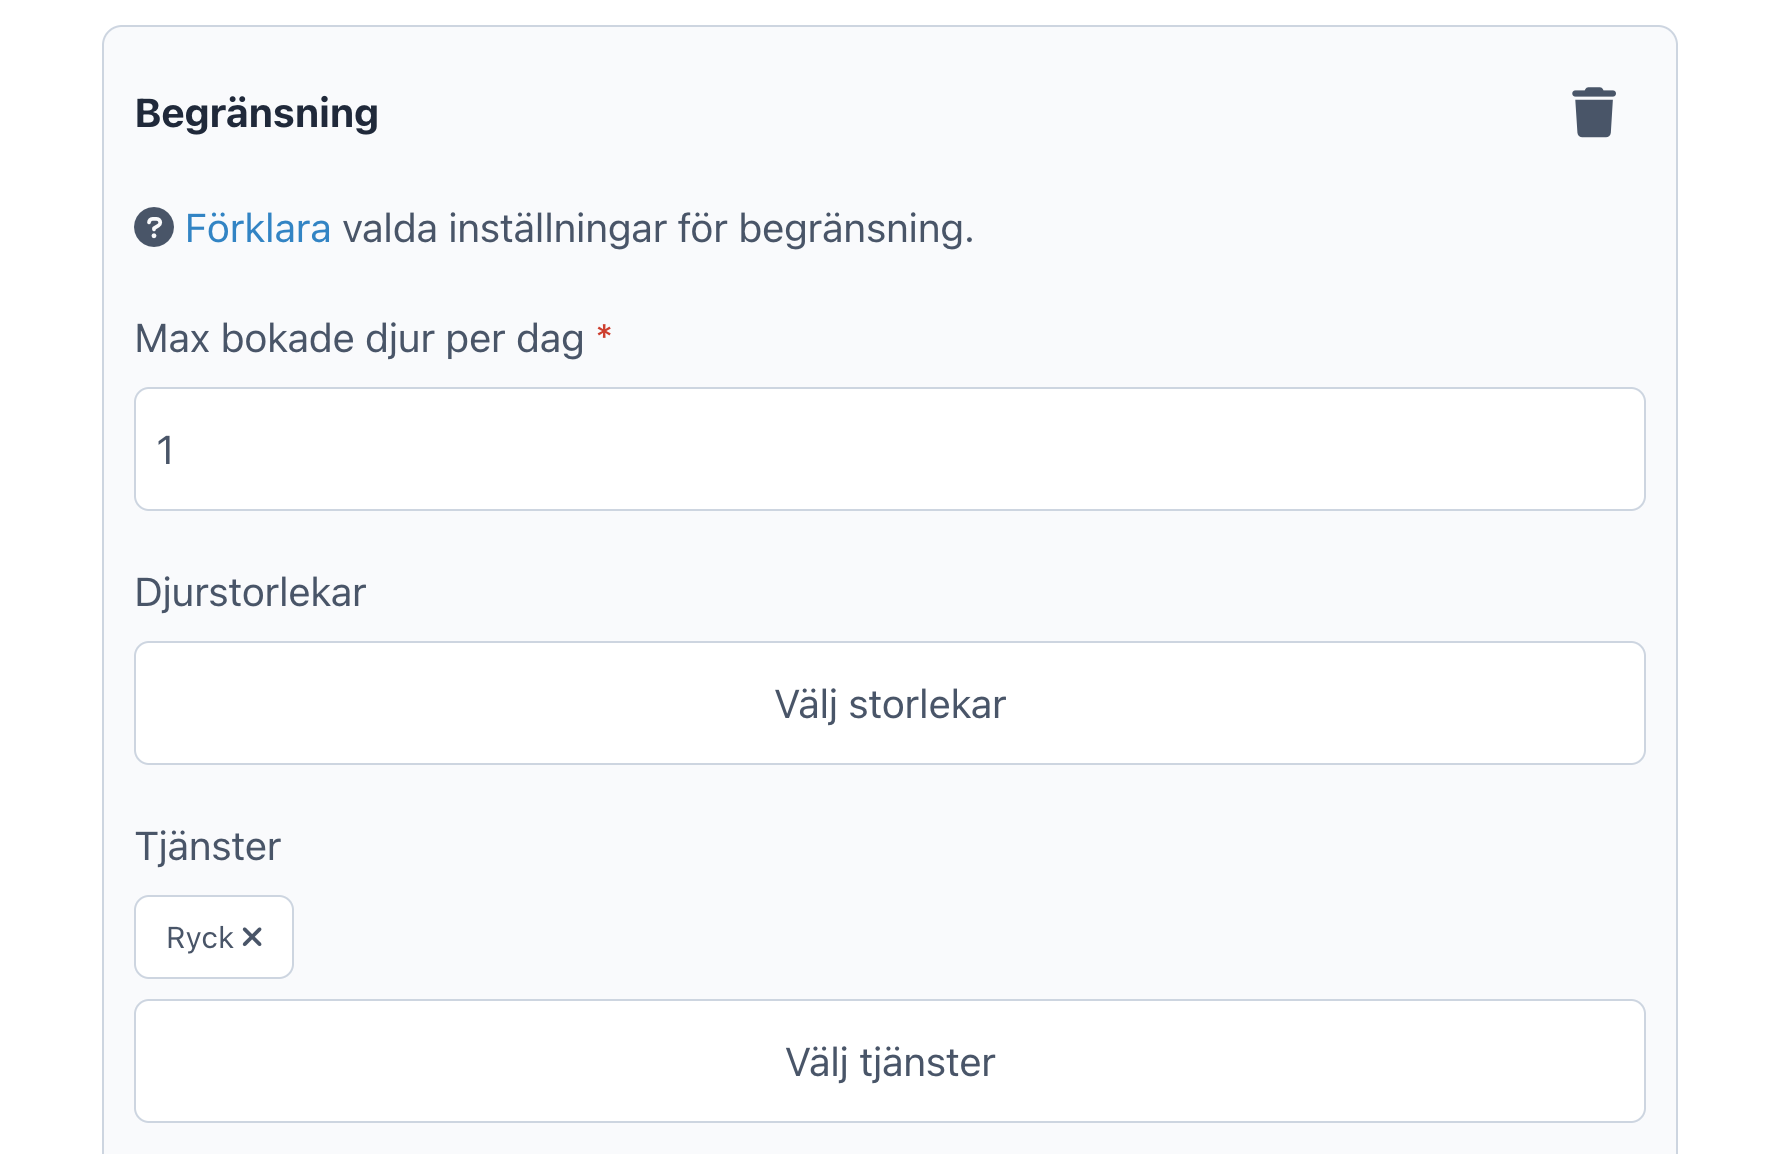Click the Begränsning section heading
Image resolution: width=1786 pixels, height=1154 pixels.
click(256, 112)
